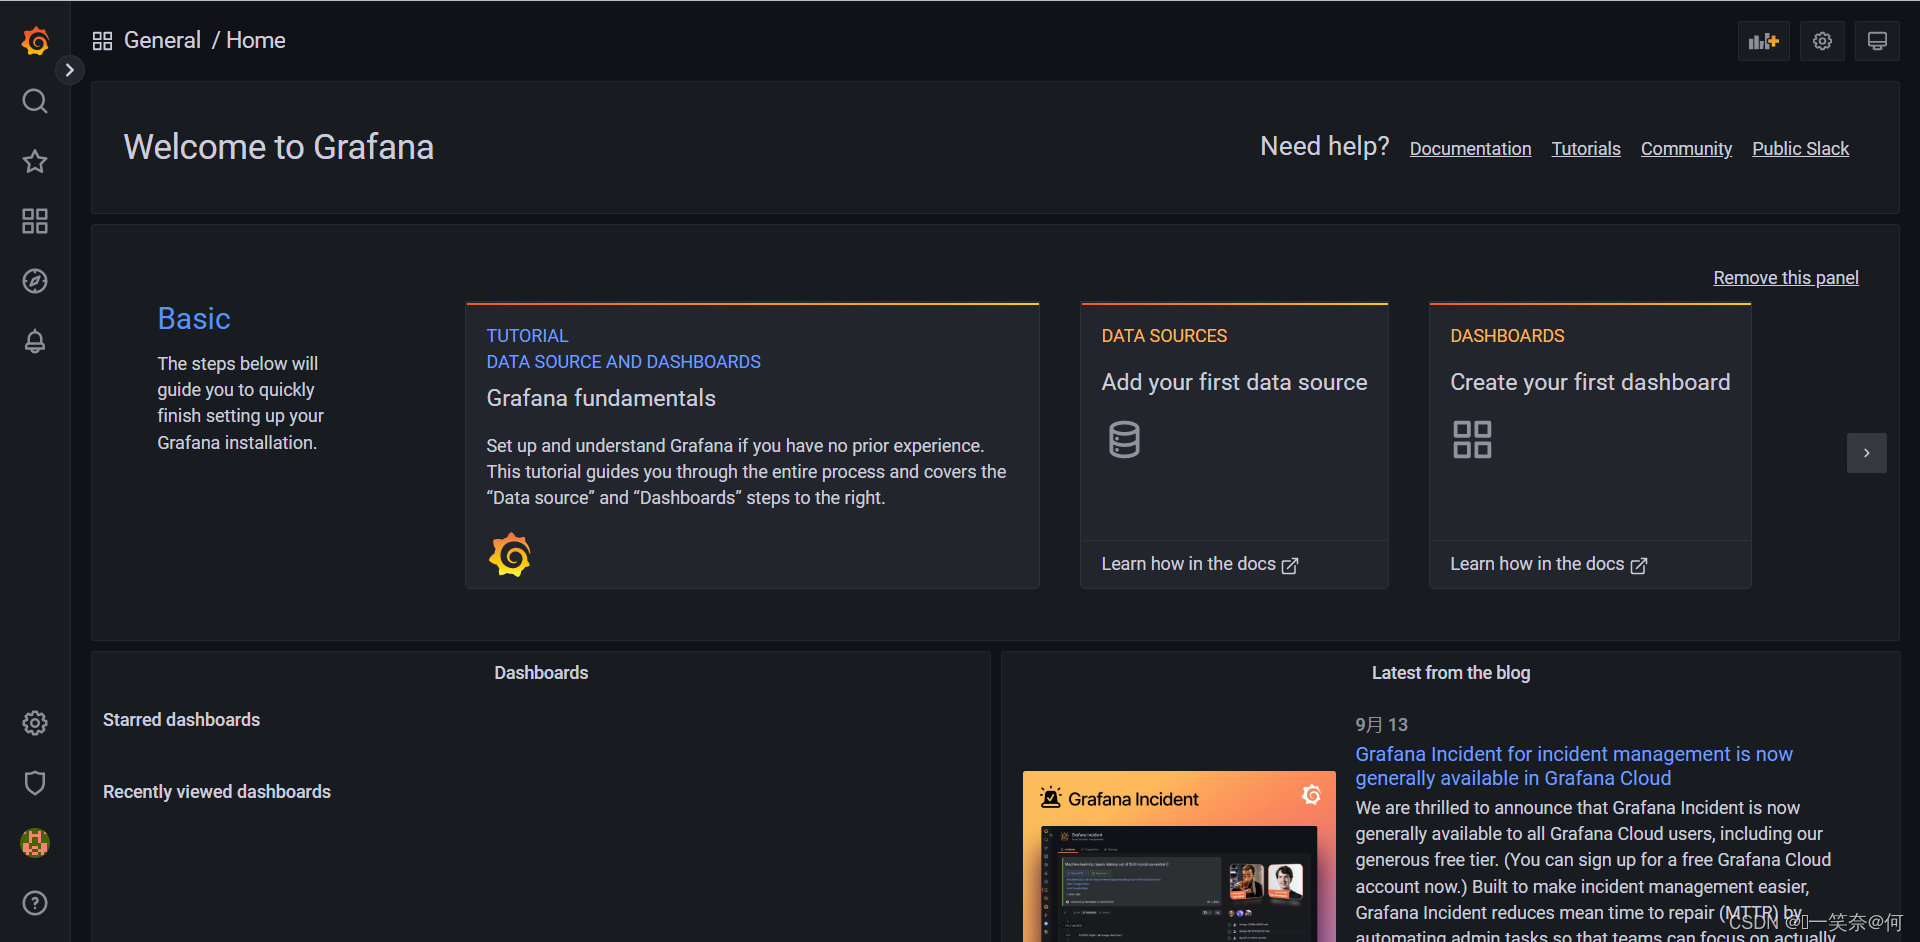Click the Latest from the blog panel title
Screen dimensions: 1920x942
tap(1451, 673)
